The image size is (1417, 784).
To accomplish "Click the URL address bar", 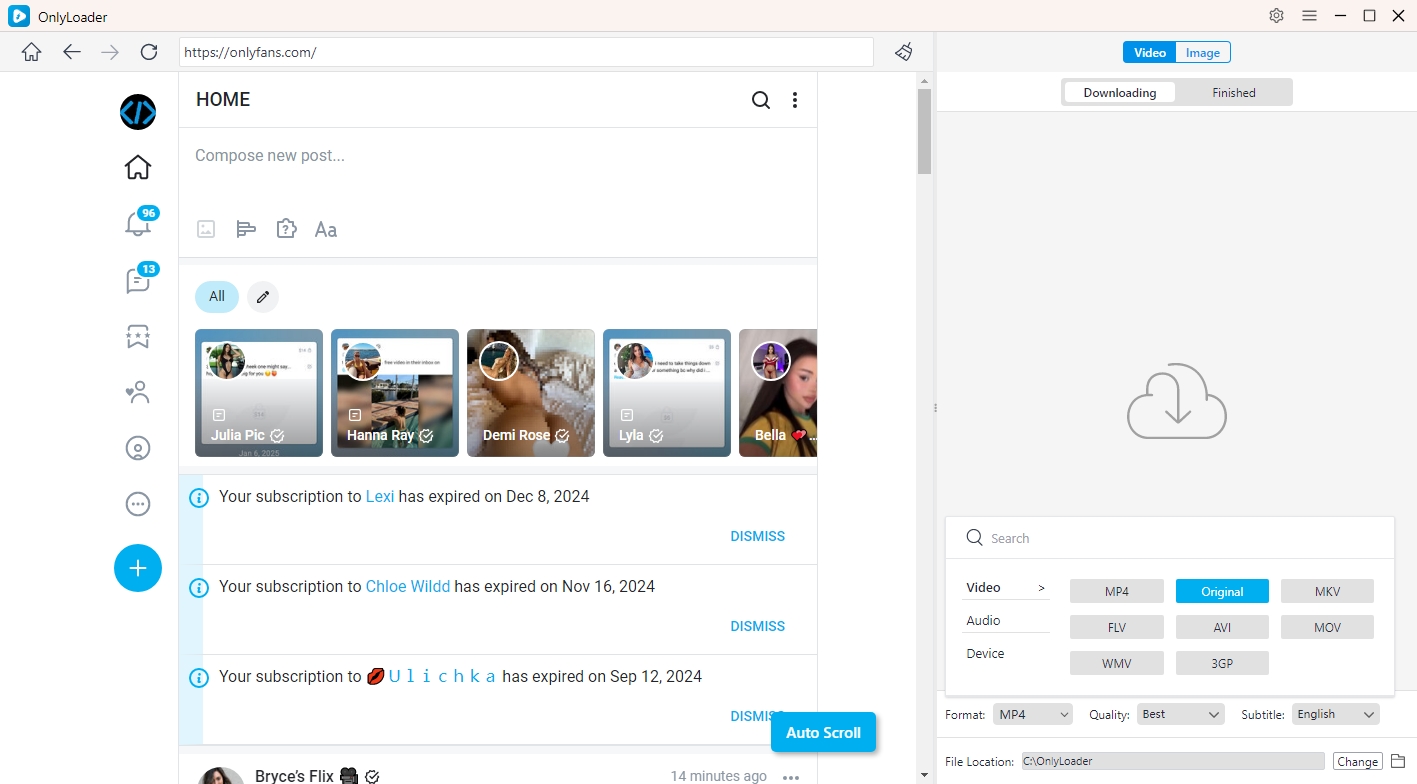I will [x=526, y=52].
